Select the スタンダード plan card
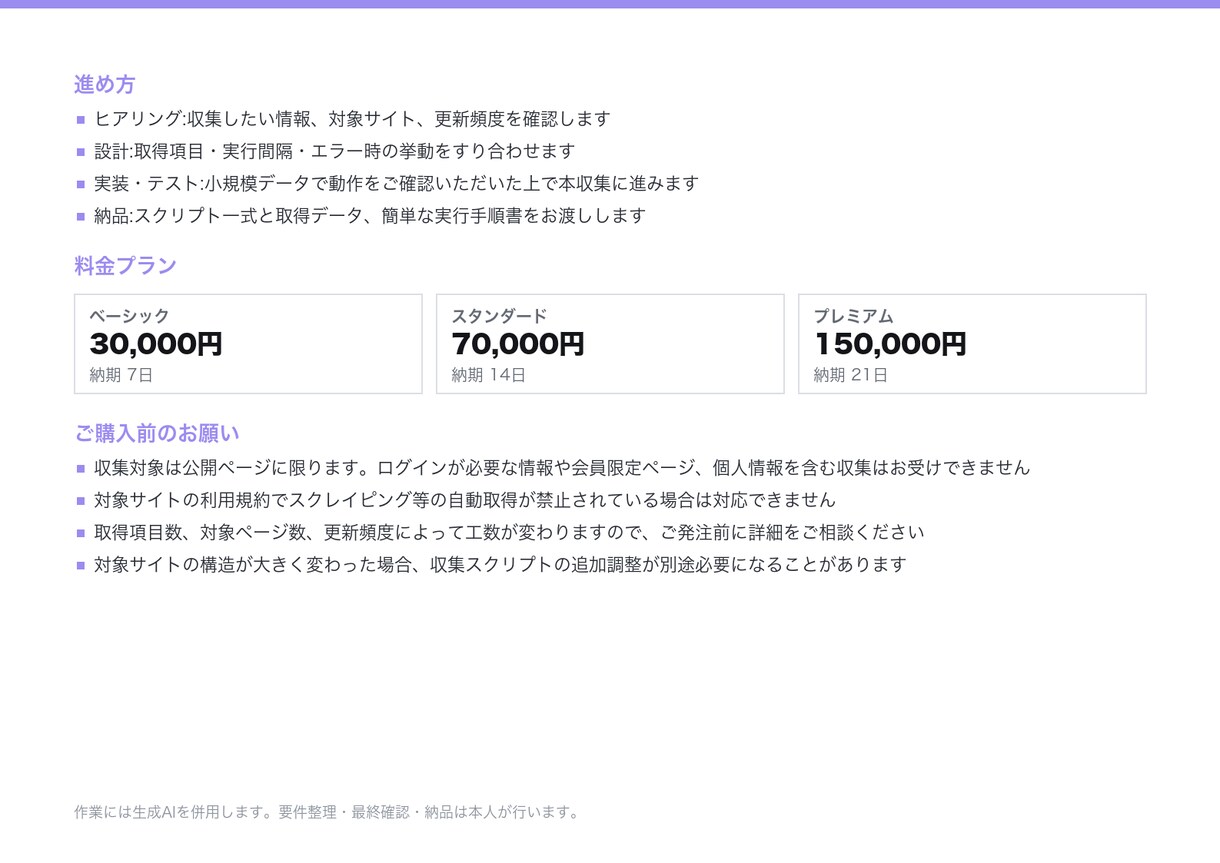 point(610,344)
